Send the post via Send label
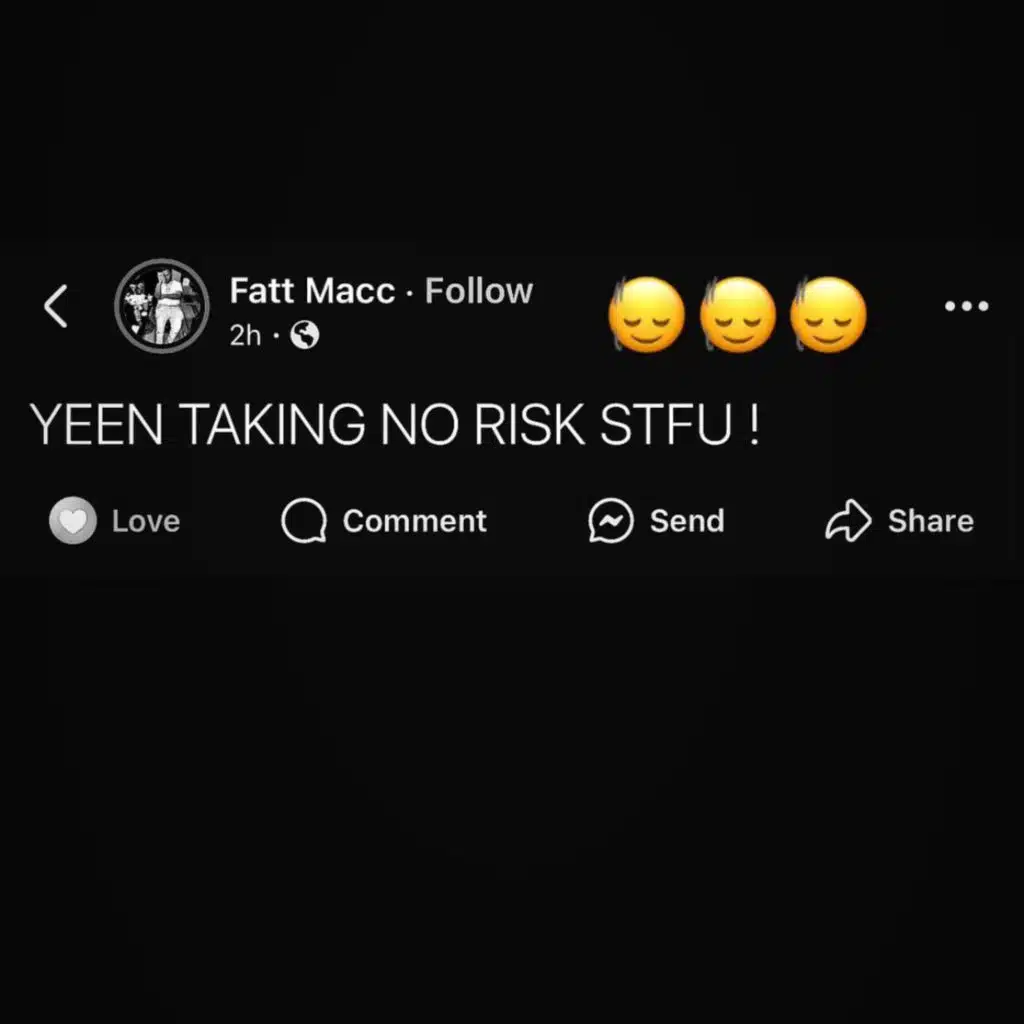Screen dimensions: 1024x1024 687,521
